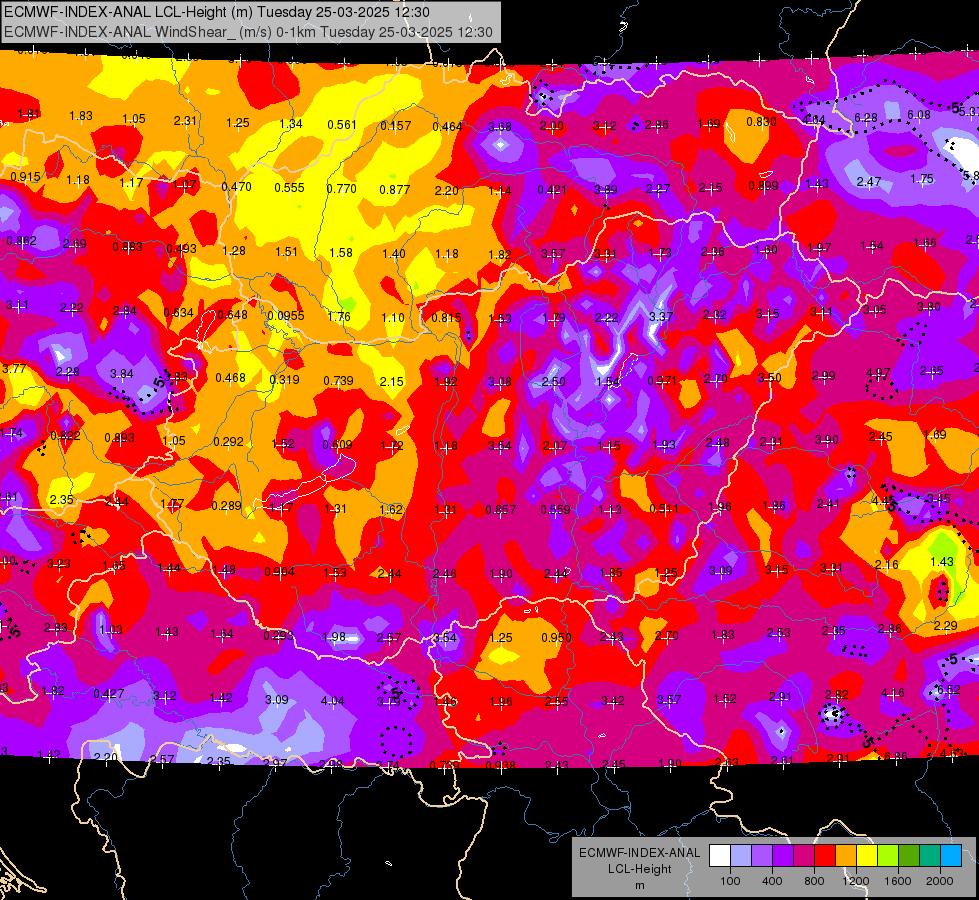Click the LCL-Height title line at top
The height and width of the screenshot is (900, 979).
pyautogui.click(x=217, y=12)
